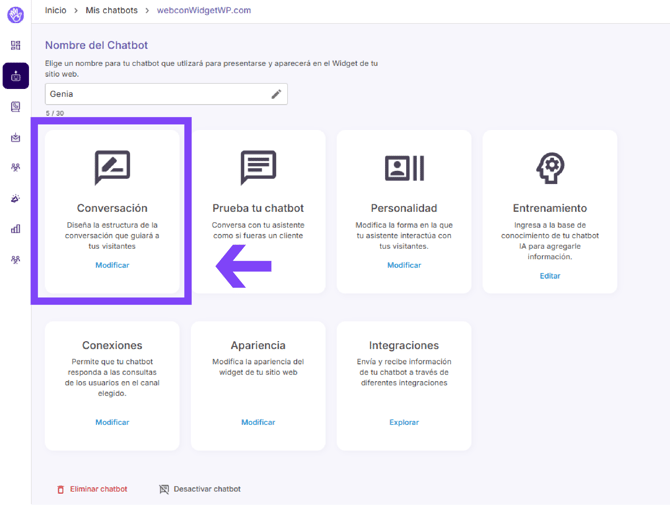670x505 pixels.
Task: Click Modificar under Conexiones
Action: coord(112,422)
